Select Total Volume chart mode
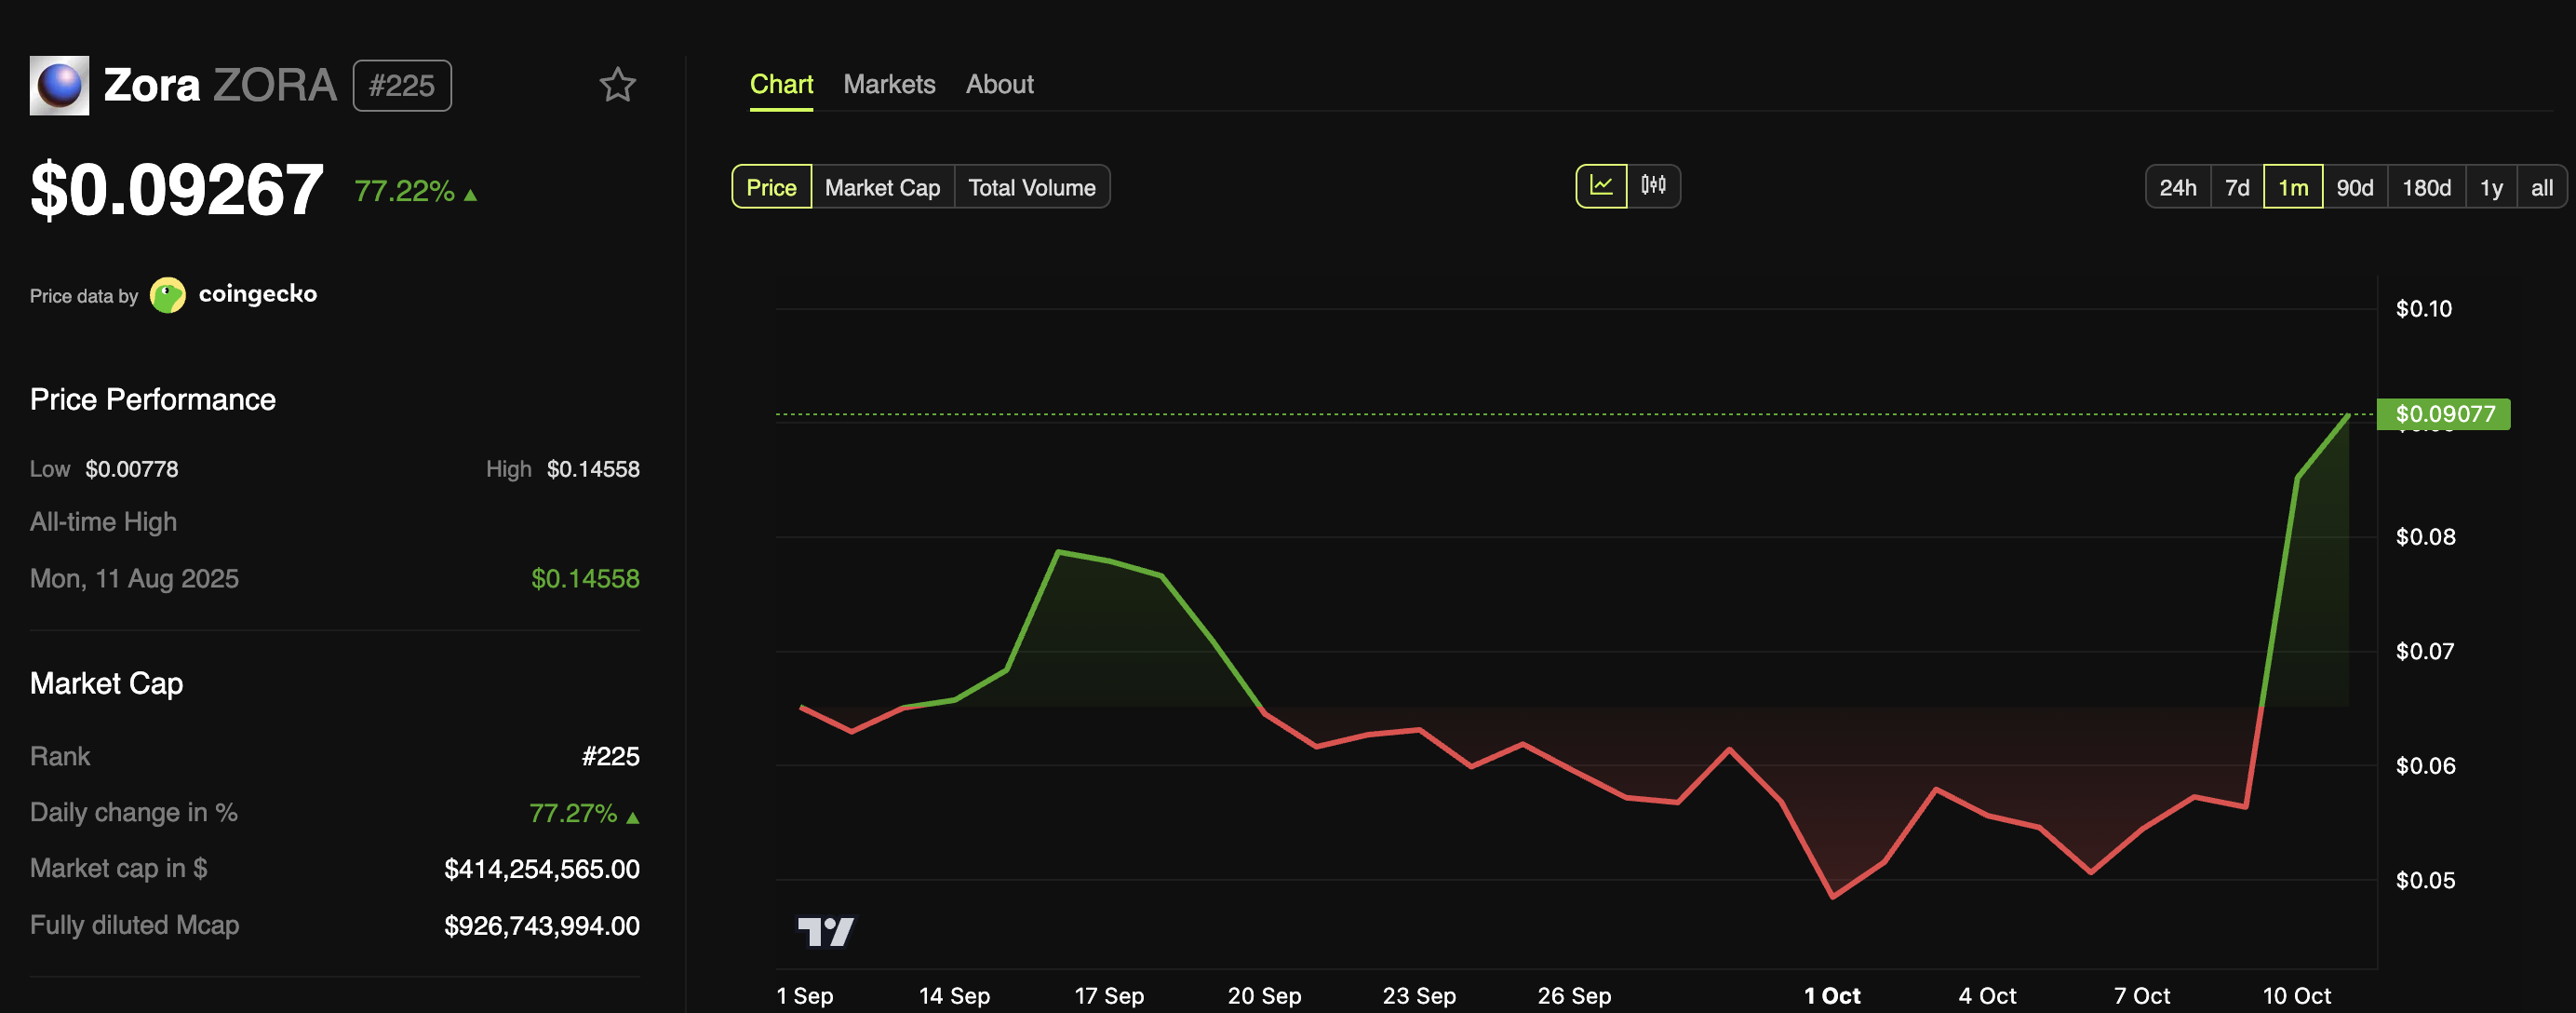2576x1013 pixels. coord(1031,187)
